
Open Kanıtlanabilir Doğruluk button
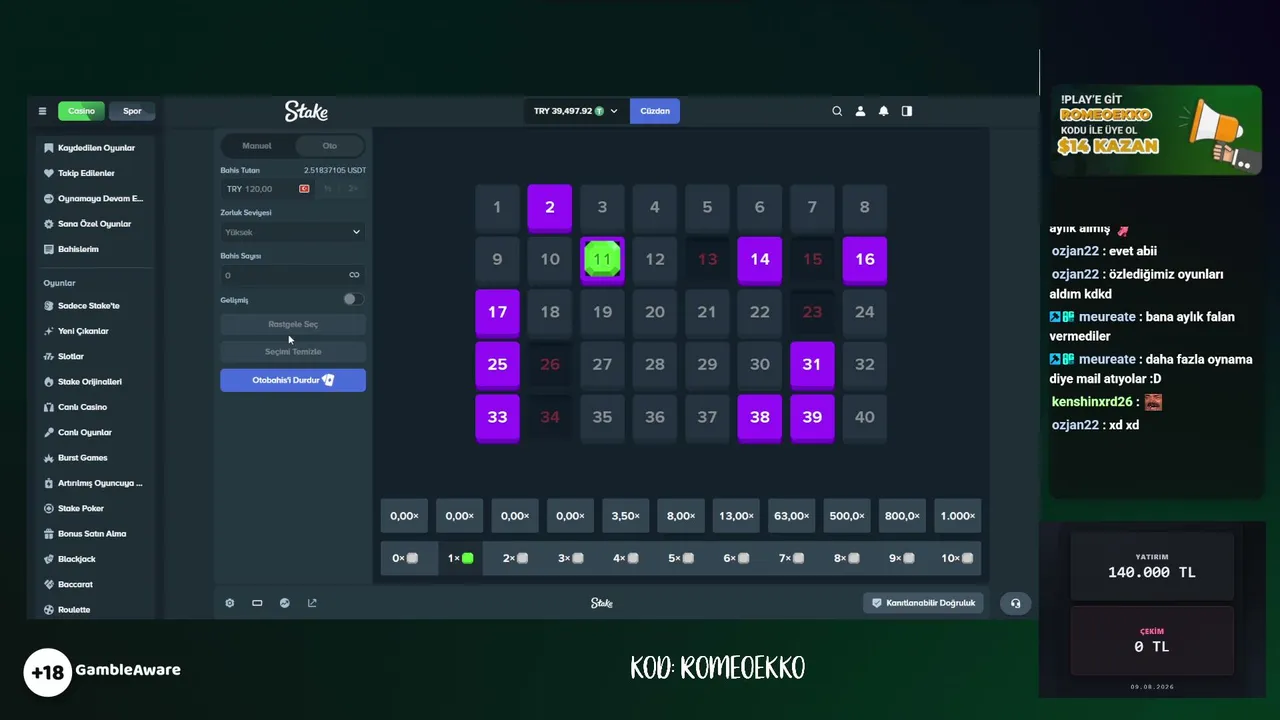pyautogui.click(x=924, y=603)
